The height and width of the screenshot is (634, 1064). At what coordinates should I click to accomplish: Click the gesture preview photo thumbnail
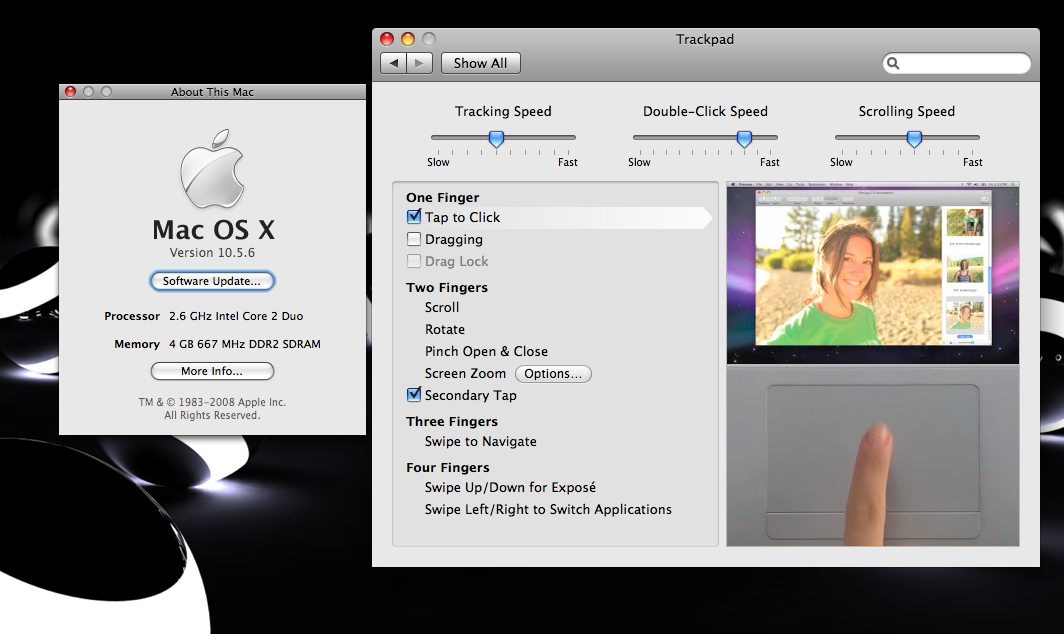pos(873,273)
